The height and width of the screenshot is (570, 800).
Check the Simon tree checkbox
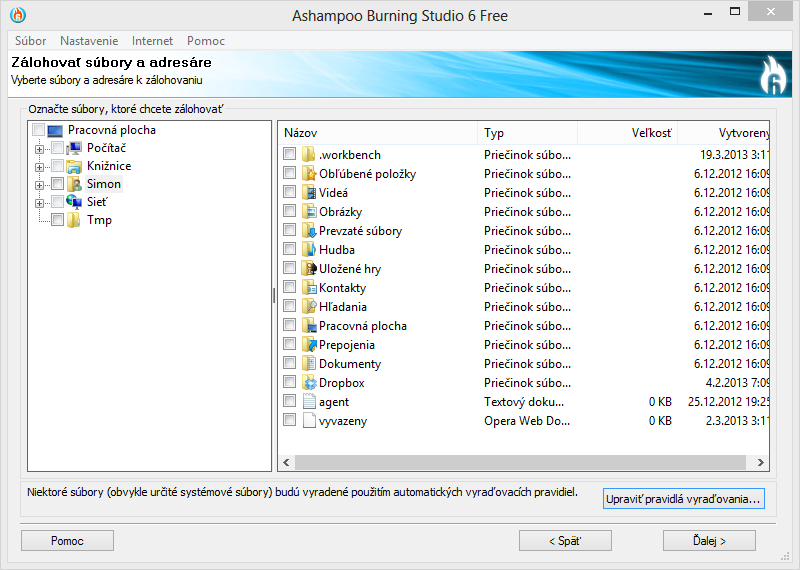(58, 184)
